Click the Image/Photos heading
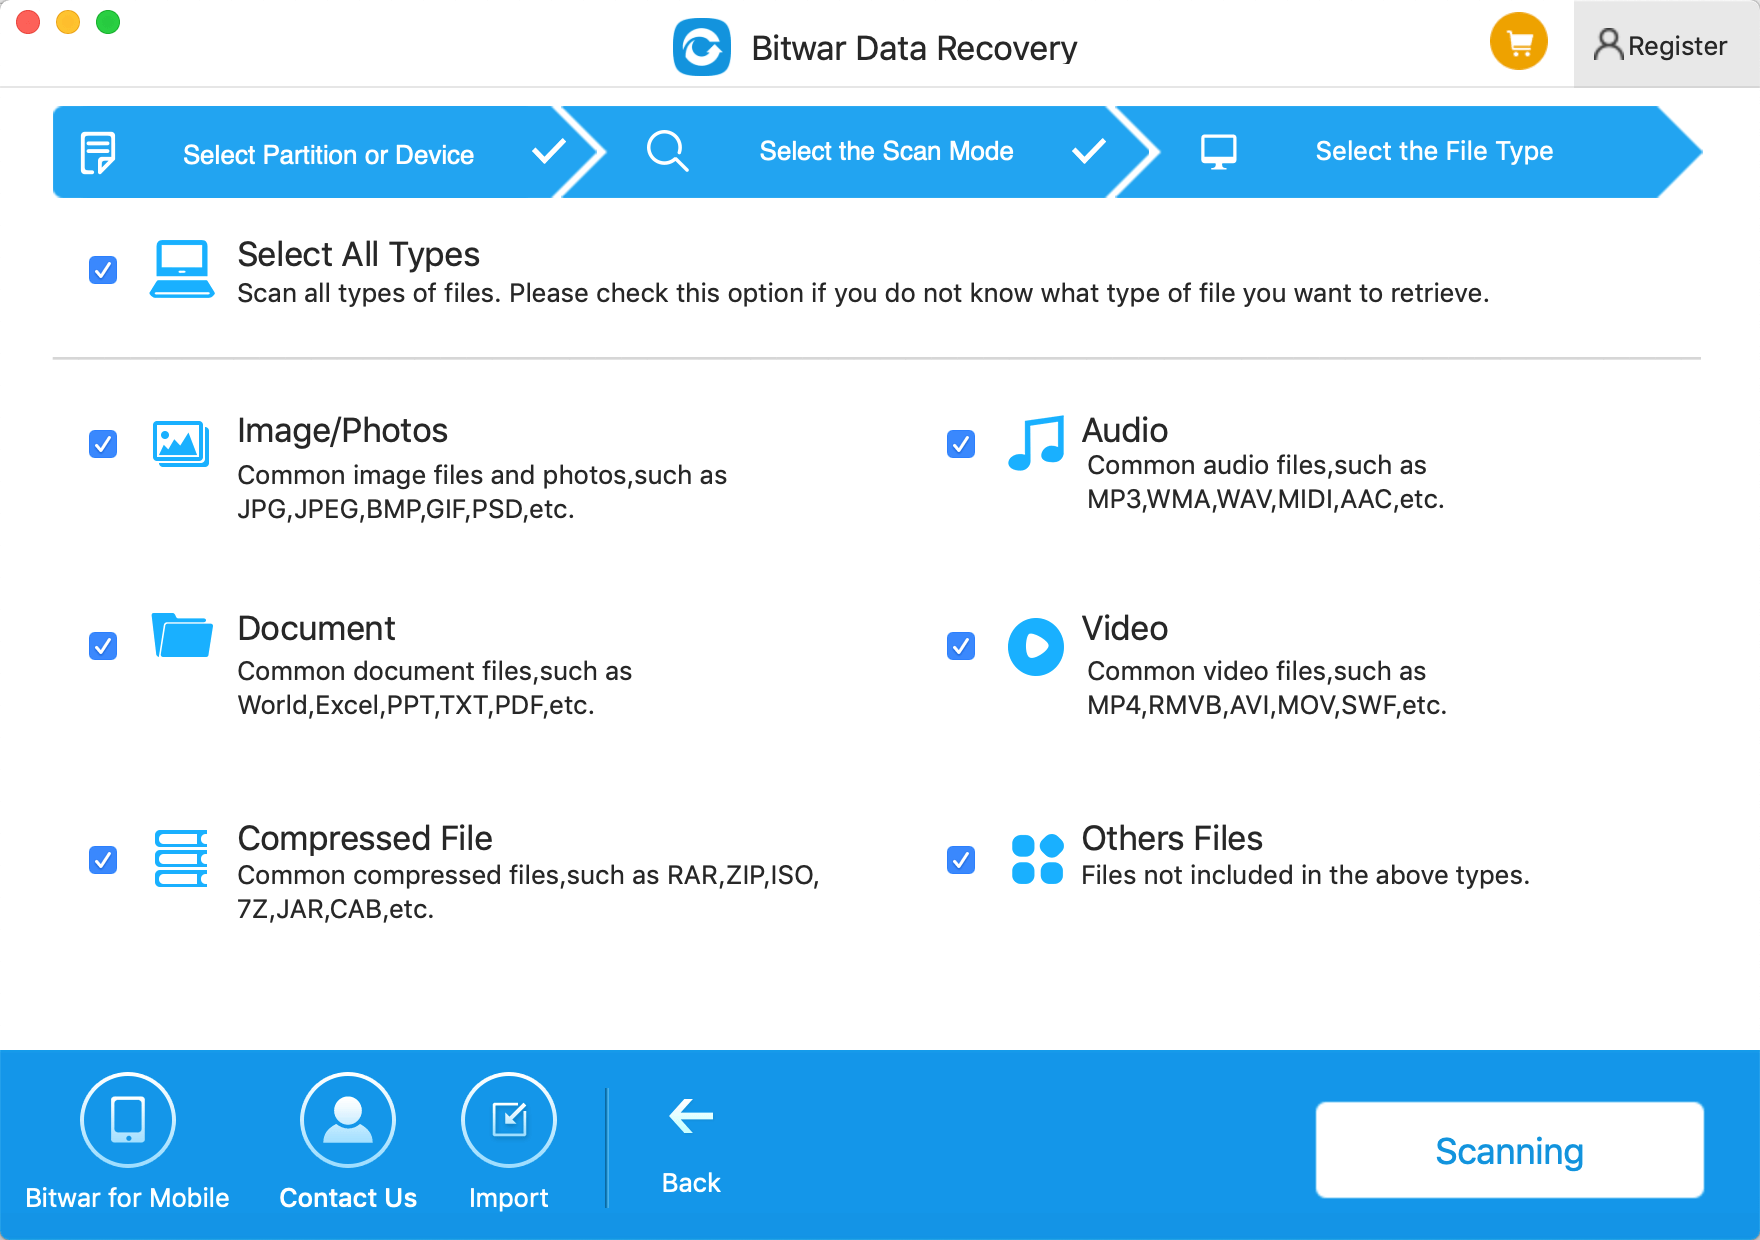Viewport: 1760px width, 1240px height. pyautogui.click(x=342, y=430)
